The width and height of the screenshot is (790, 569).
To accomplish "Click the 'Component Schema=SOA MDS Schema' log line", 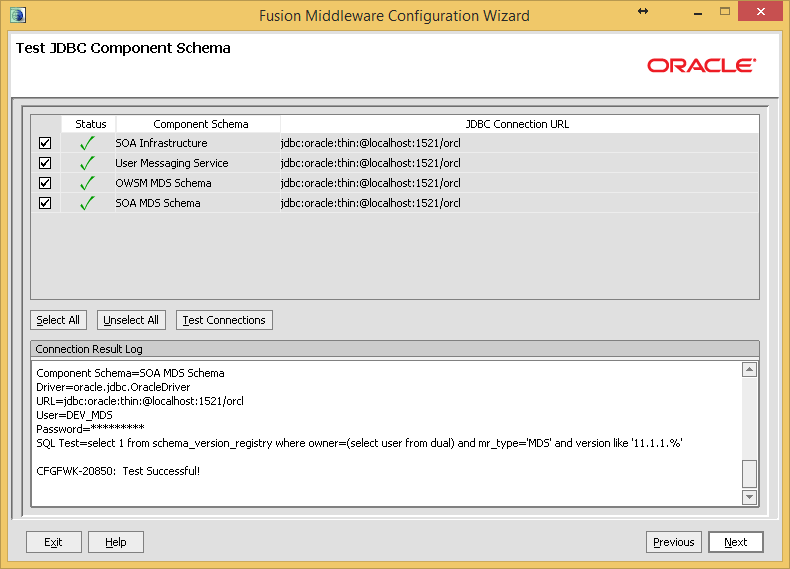I will tap(130, 373).
